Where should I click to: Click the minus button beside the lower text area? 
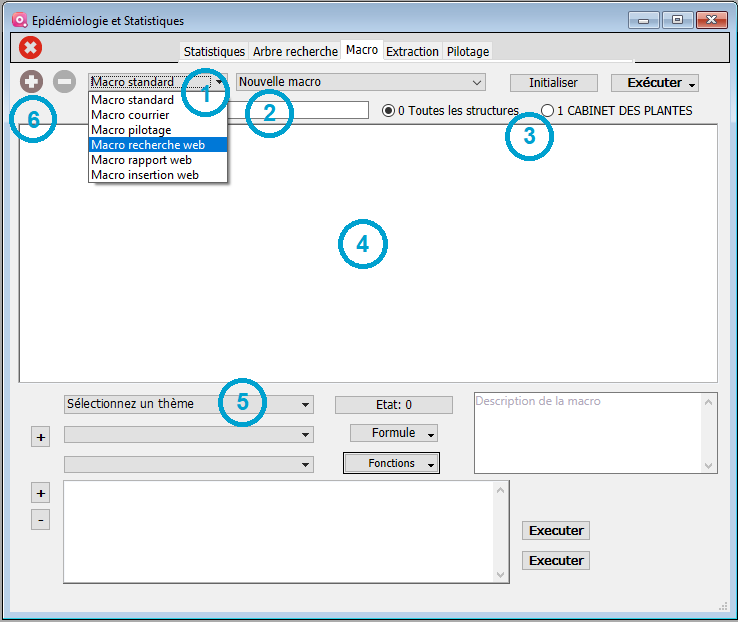point(40,520)
